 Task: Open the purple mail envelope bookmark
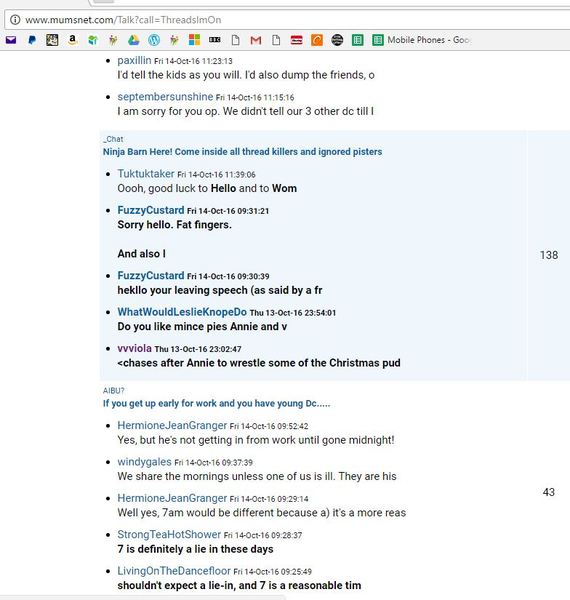[x=11, y=40]
